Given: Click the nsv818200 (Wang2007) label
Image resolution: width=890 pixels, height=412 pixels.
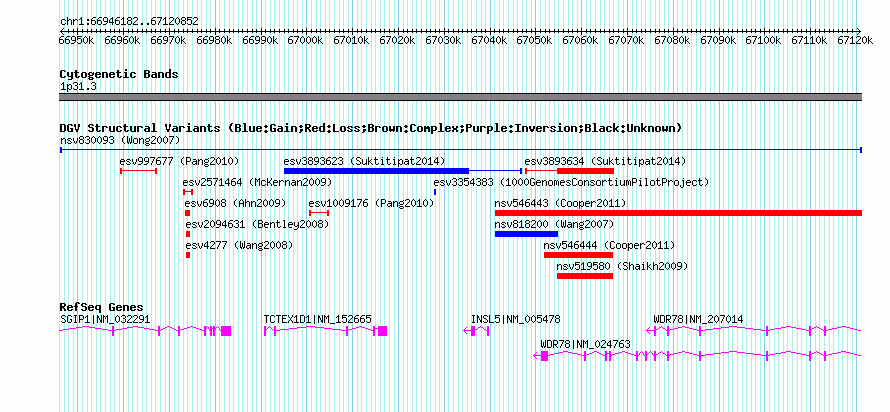Looking at the screenshot, I should [554, 225].
